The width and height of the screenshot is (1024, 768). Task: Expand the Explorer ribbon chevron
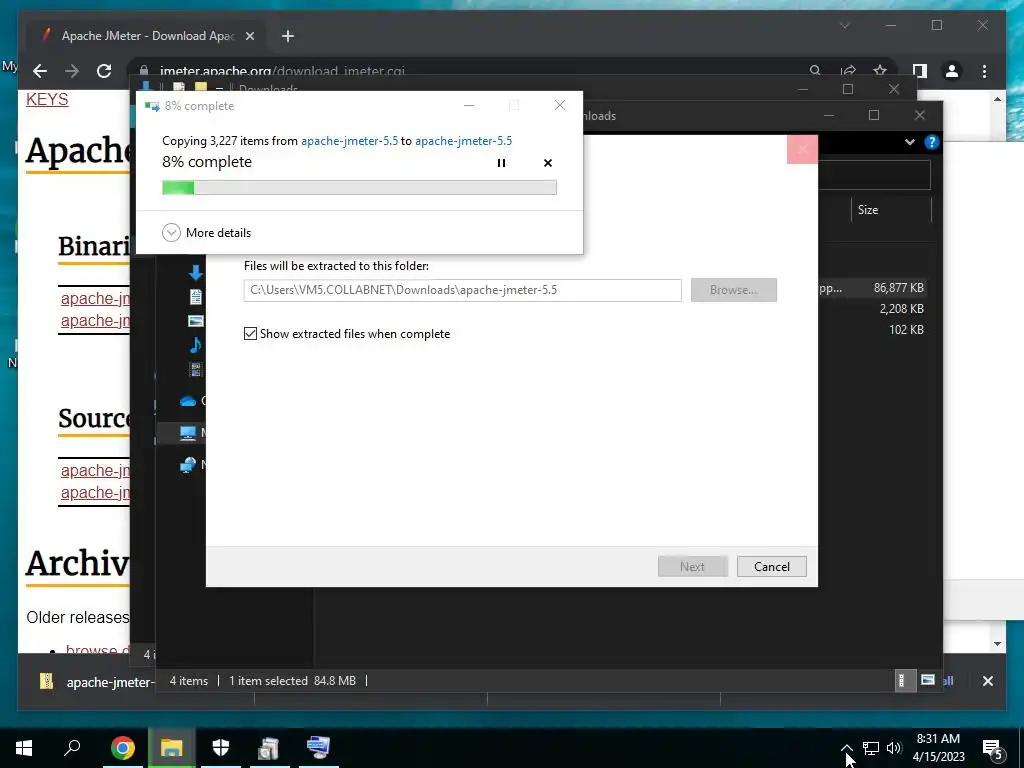(x=910, y=142)
